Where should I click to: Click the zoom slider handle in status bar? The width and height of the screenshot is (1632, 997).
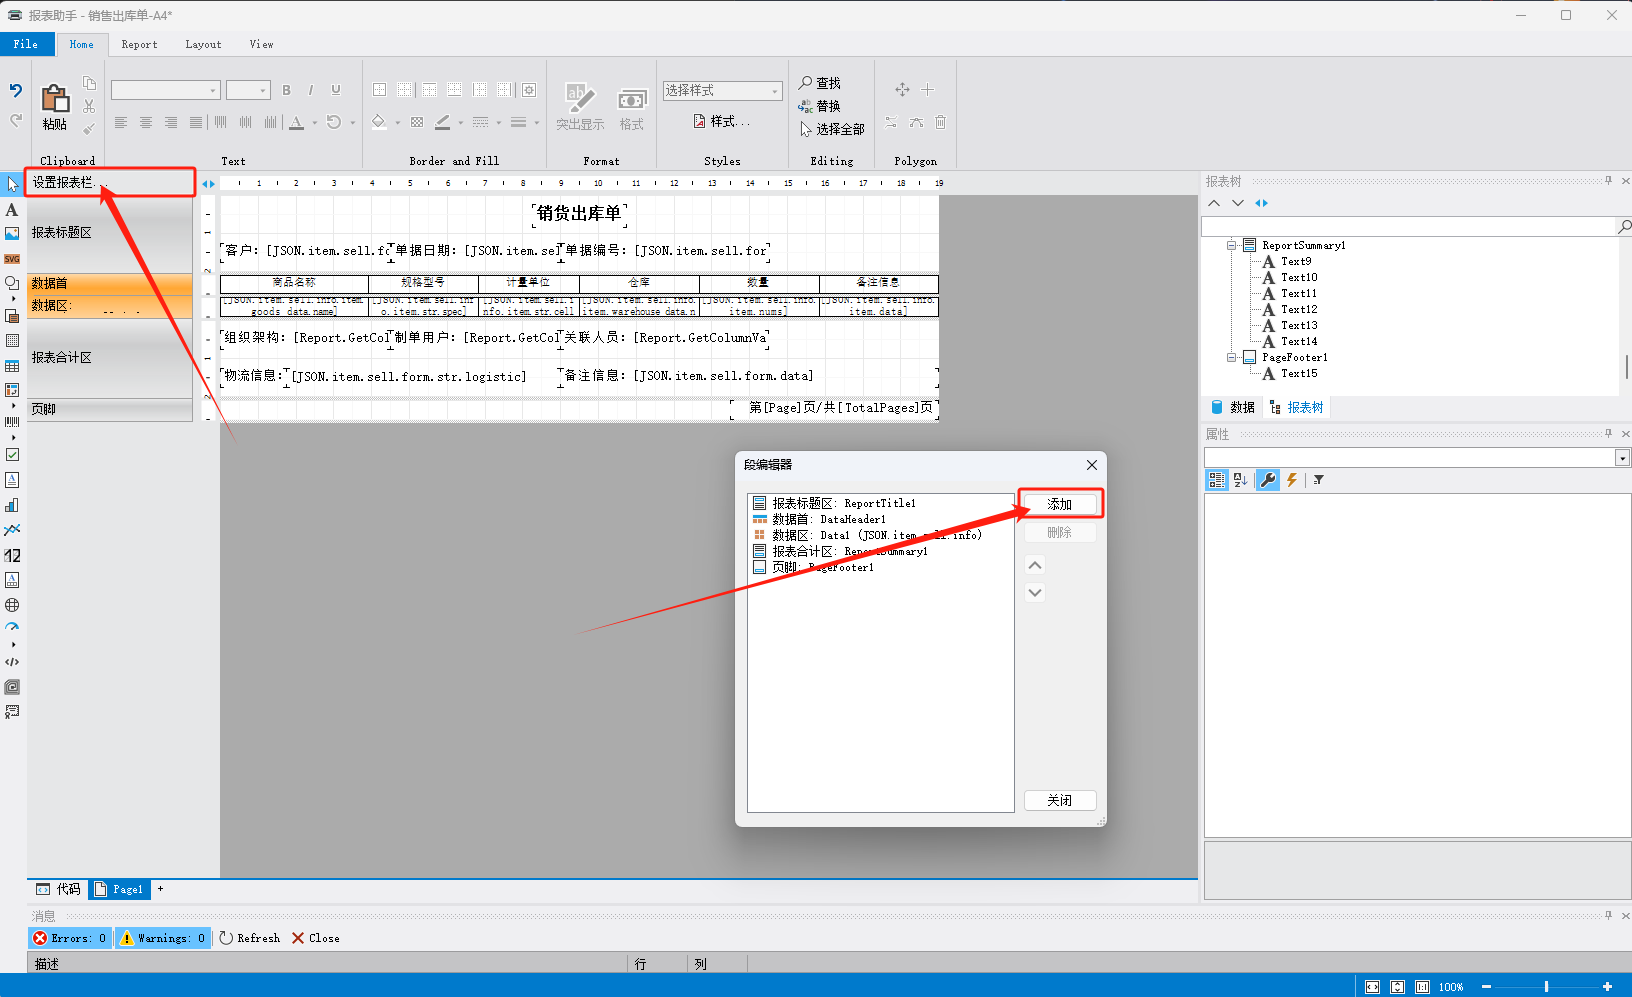click(1546, 987)
